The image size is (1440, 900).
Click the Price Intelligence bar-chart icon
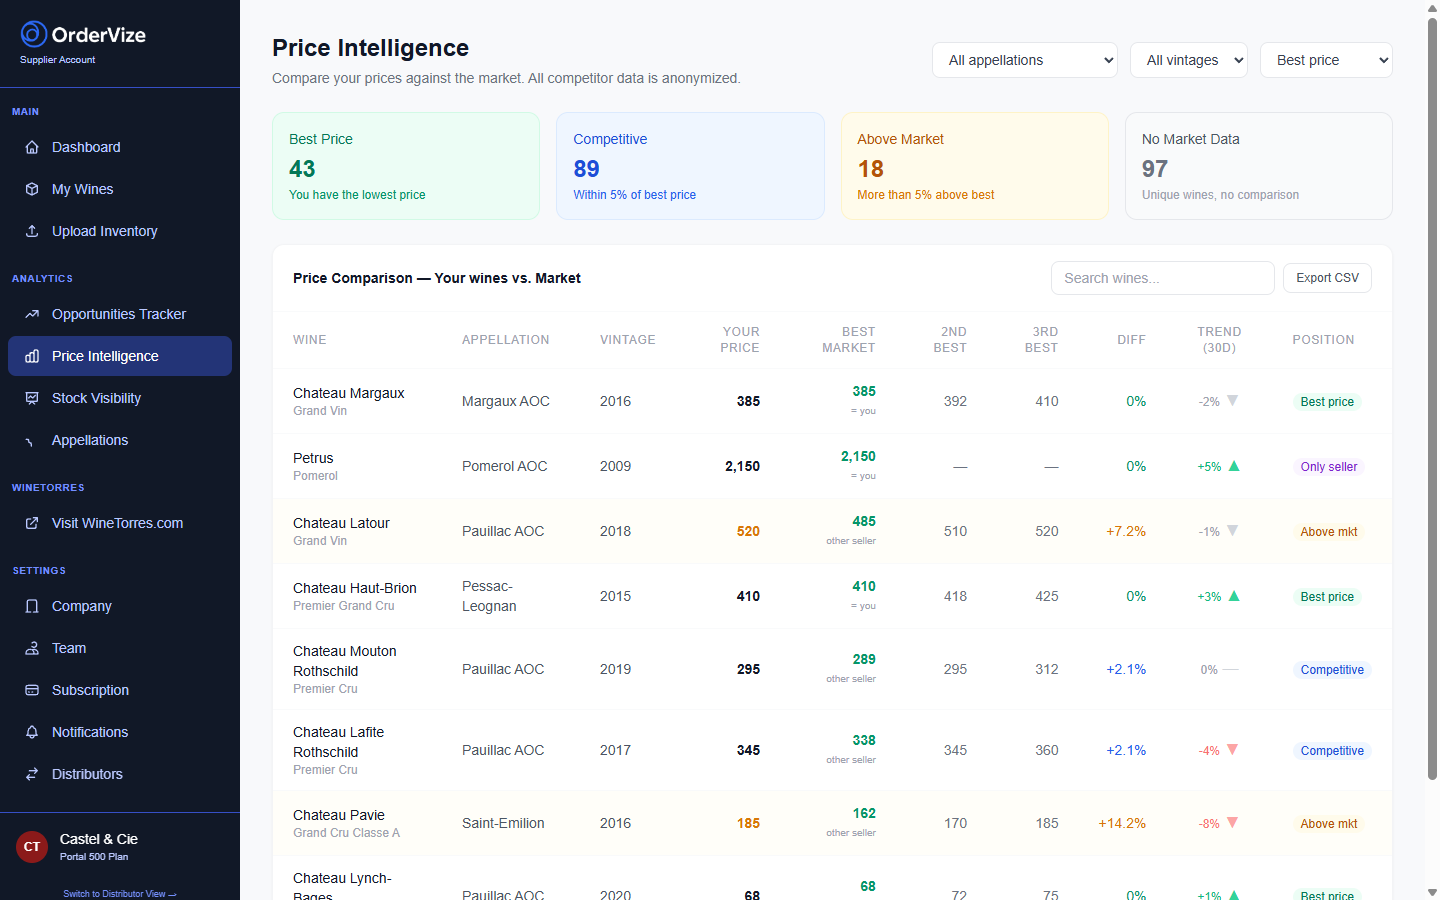click(32, 356)
